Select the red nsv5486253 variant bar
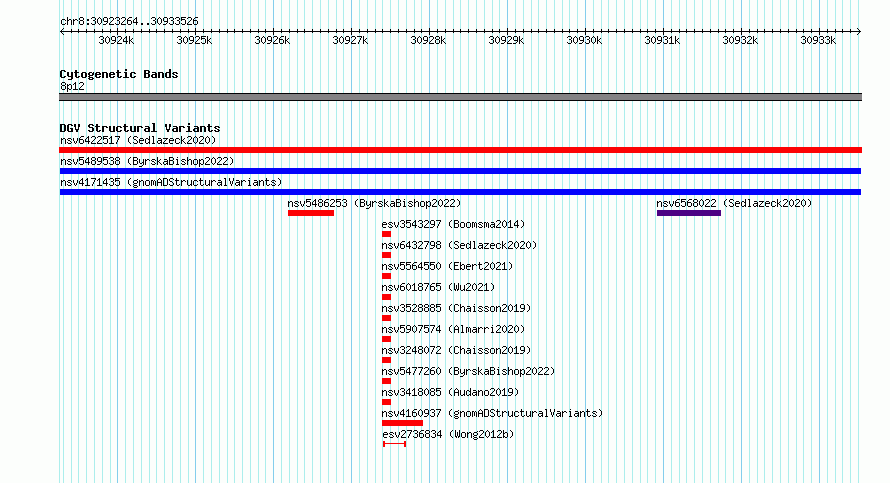 pos(311,213)
